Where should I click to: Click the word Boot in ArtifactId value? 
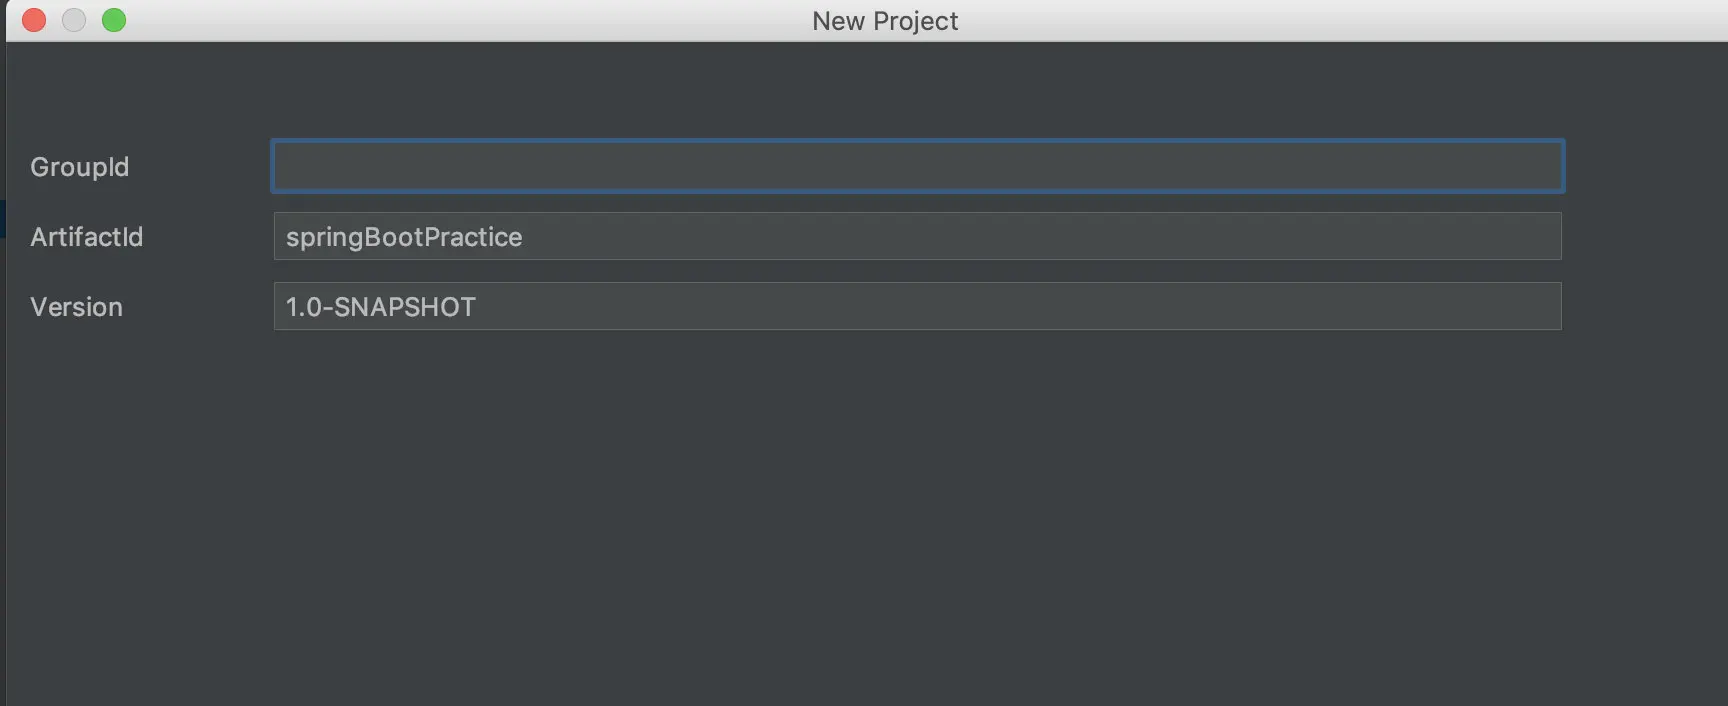pos(393,237)
